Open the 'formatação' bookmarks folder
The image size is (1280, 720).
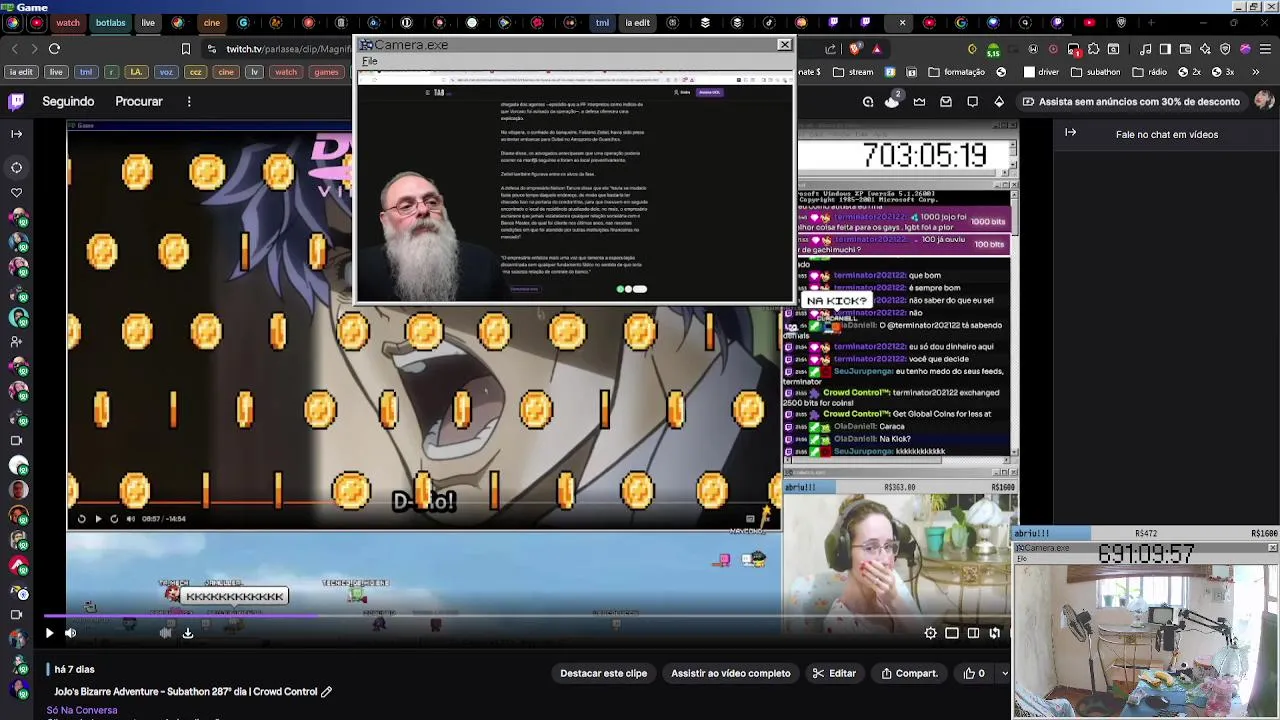click(x=956, y=72)
